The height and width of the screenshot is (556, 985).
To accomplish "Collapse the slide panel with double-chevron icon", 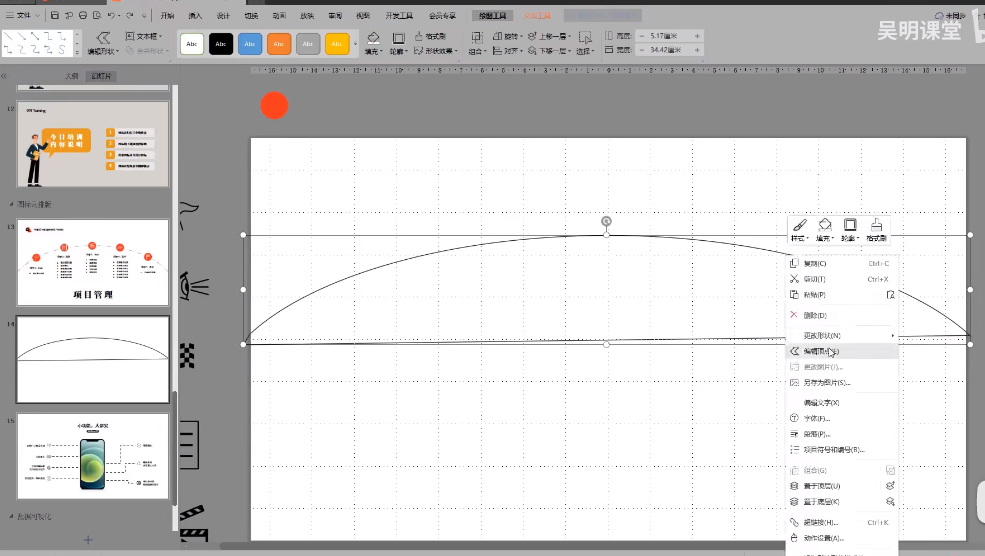I will [x=4, y=76].
